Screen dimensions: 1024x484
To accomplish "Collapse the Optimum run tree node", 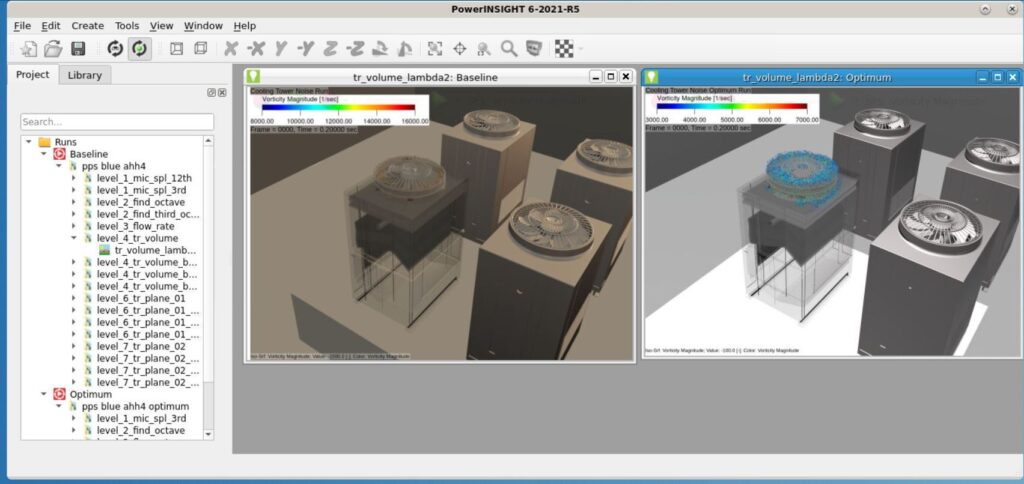I will pyautogui.click(x=44, y=394).
